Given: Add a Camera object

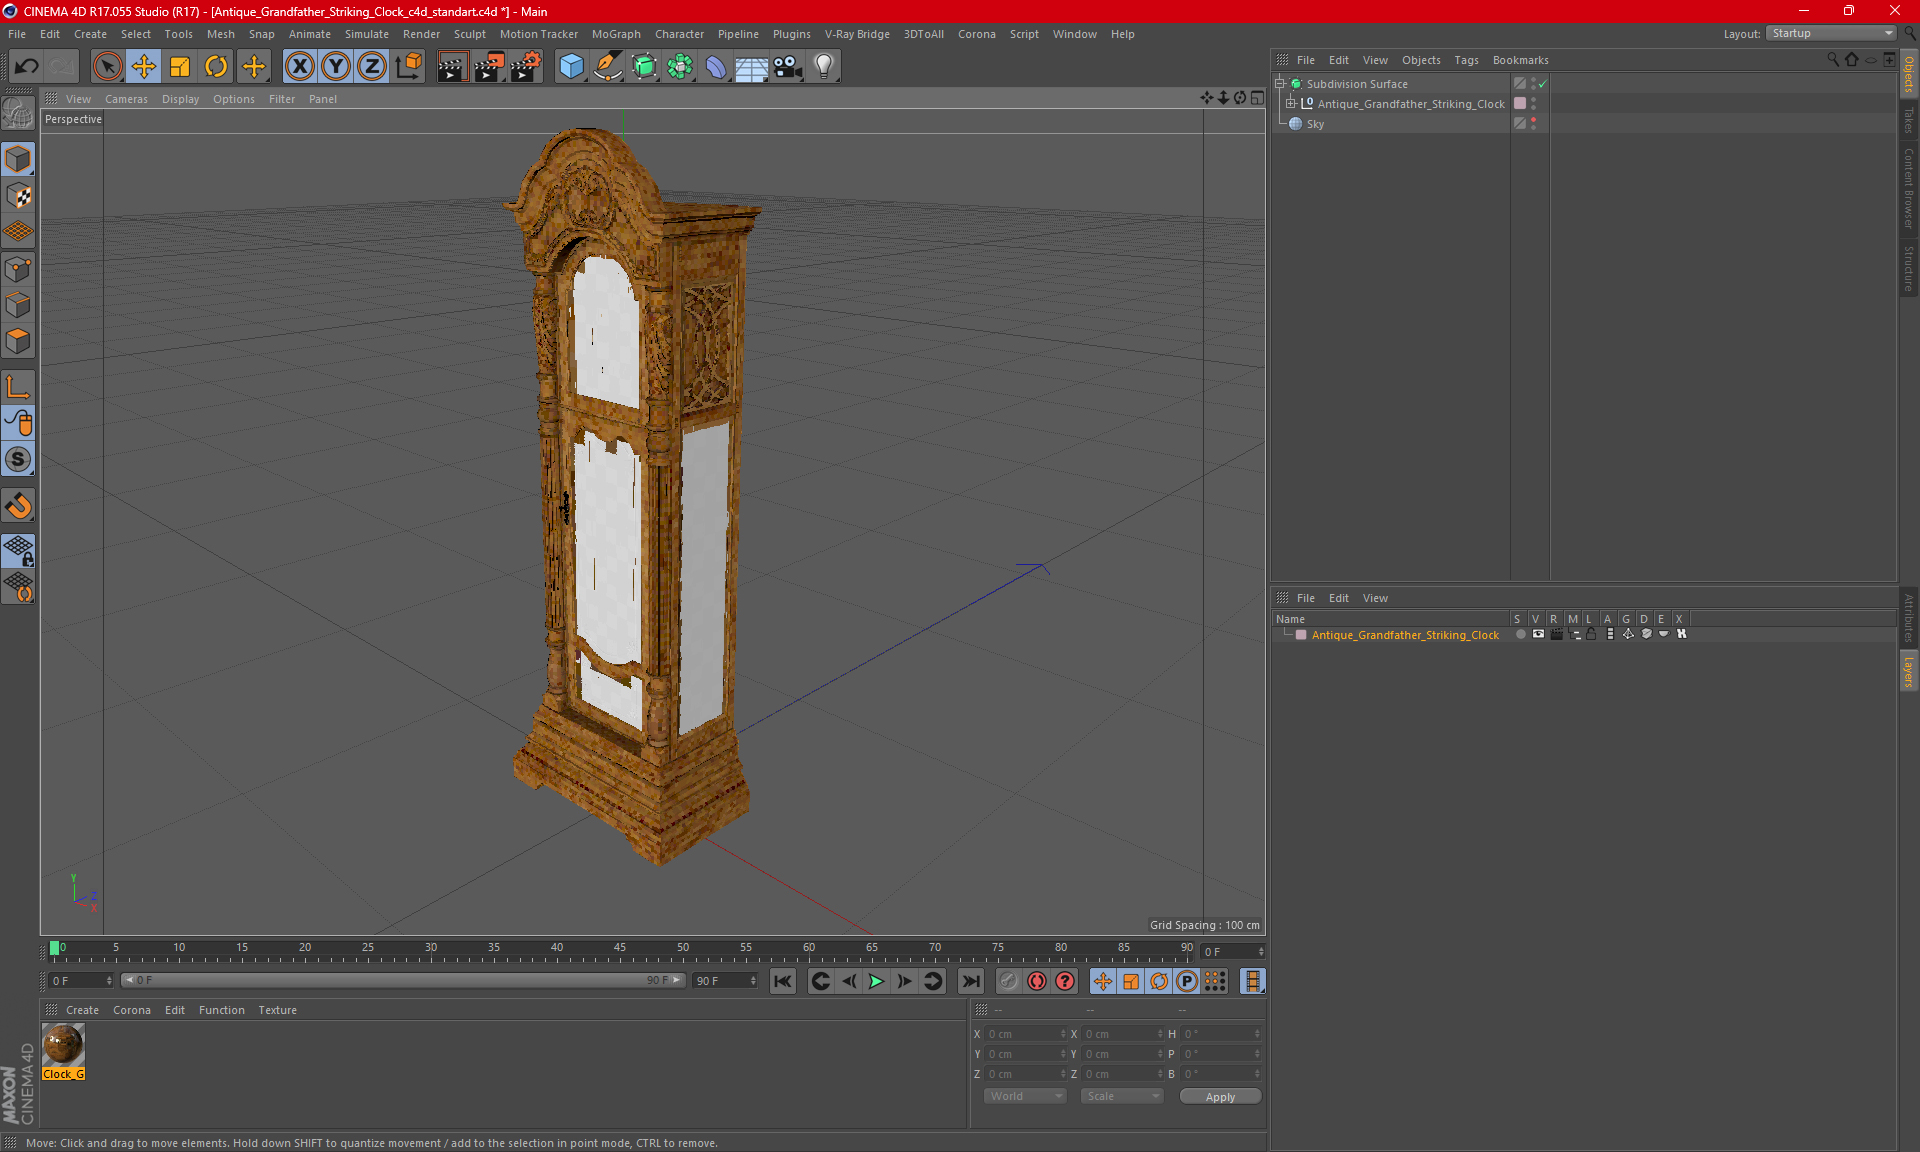Looking at the screenshot, I should 787,67.
